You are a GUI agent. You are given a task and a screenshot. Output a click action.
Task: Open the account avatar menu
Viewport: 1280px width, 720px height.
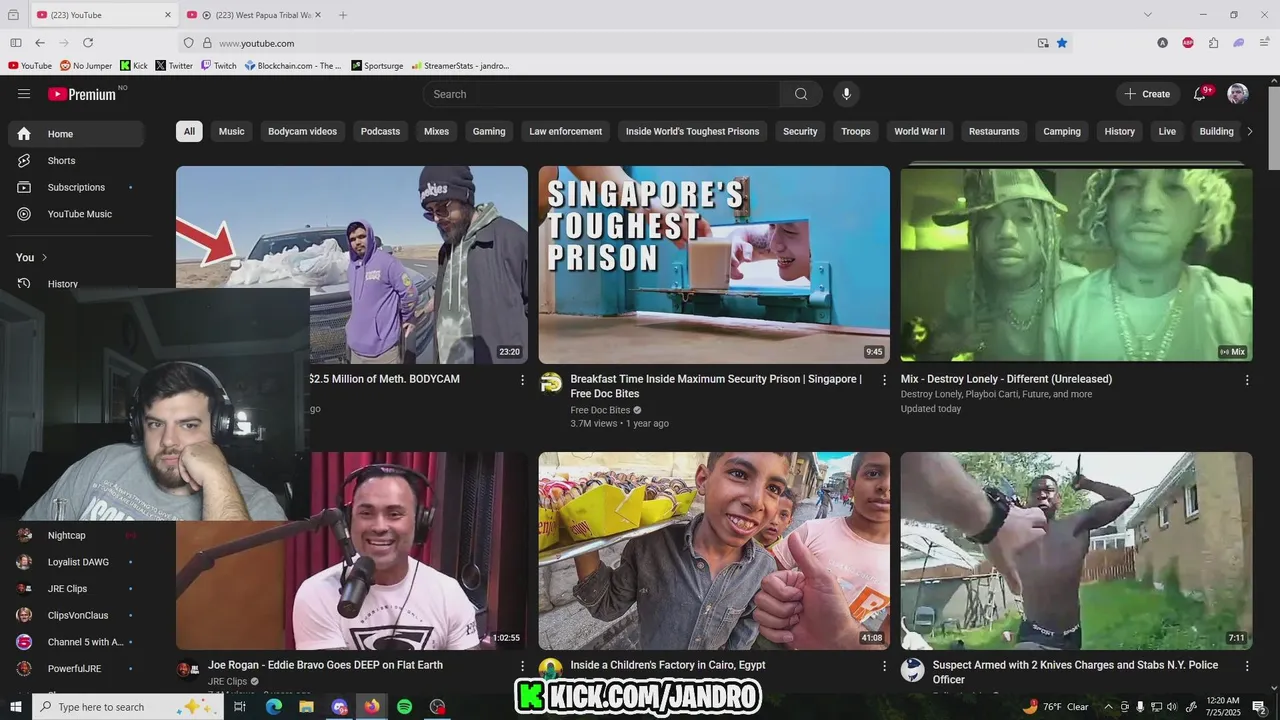[1238, 94]
